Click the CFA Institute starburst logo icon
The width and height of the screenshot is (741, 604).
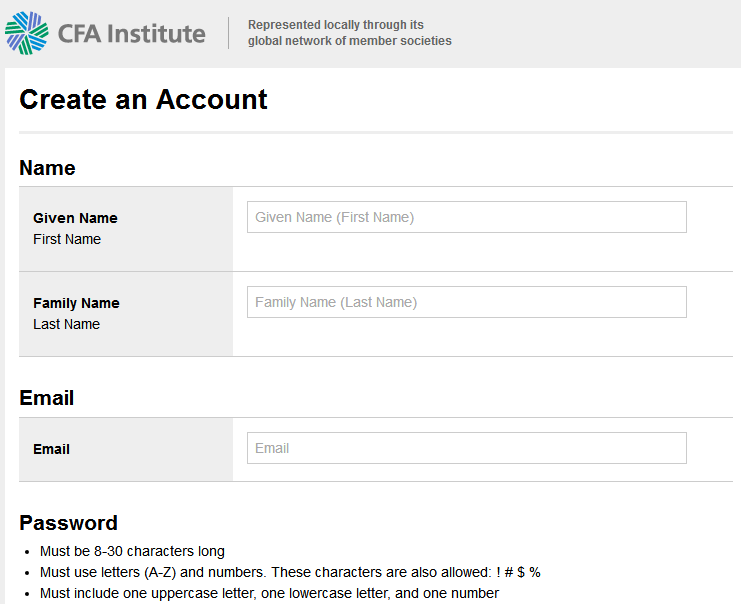(x=26, y=33)
